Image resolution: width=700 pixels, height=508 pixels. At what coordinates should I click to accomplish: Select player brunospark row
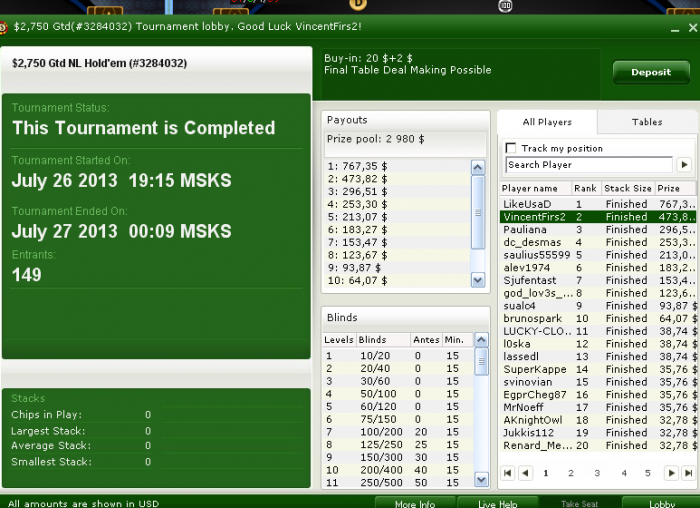pyautogui.click(x=598, y=318)
